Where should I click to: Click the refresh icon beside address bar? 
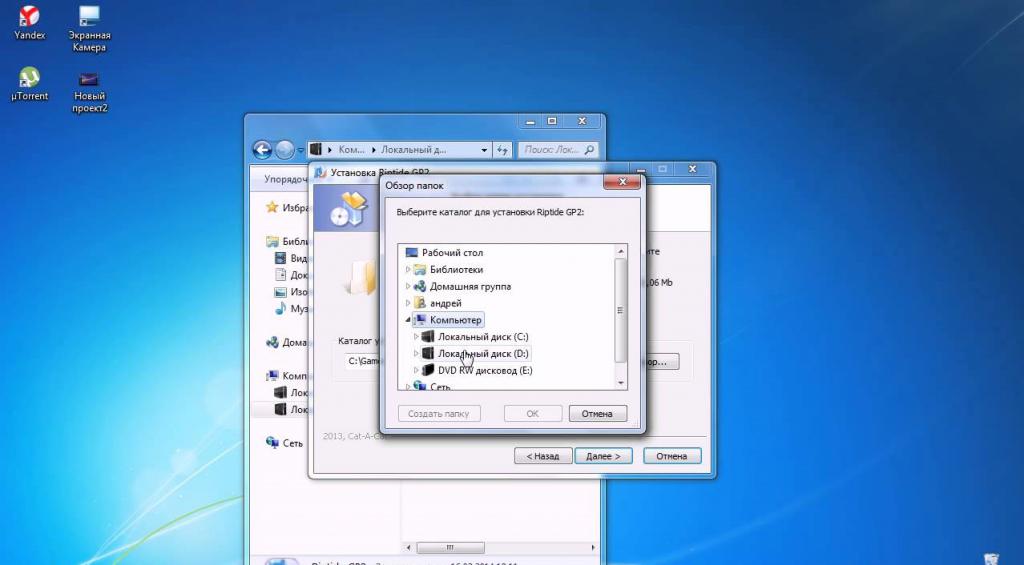click(502, 150)
